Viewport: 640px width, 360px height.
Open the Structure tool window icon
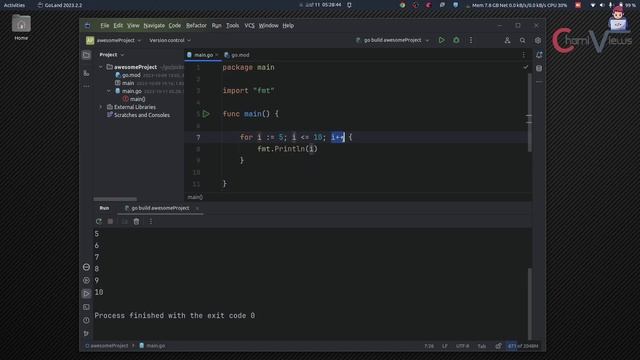86,73
